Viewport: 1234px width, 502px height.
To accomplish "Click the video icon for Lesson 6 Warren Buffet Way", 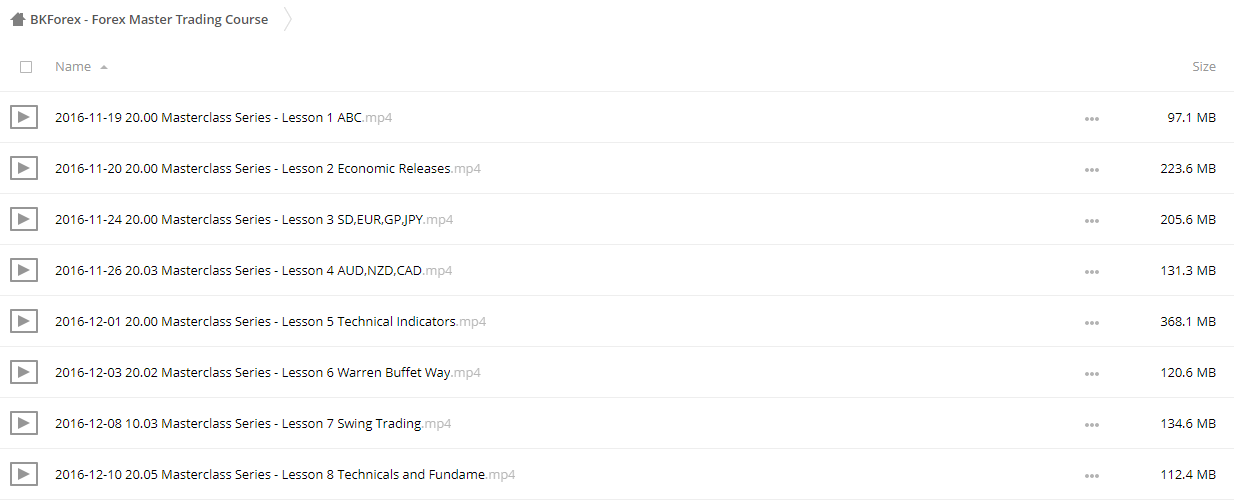I will tap(24, 372).
